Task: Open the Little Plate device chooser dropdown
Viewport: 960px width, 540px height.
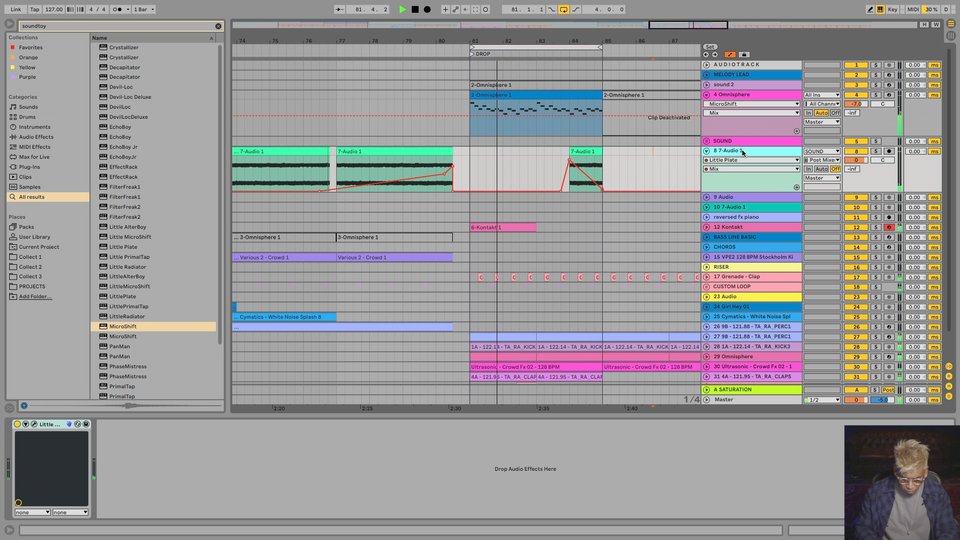Action: click(751, 160)
